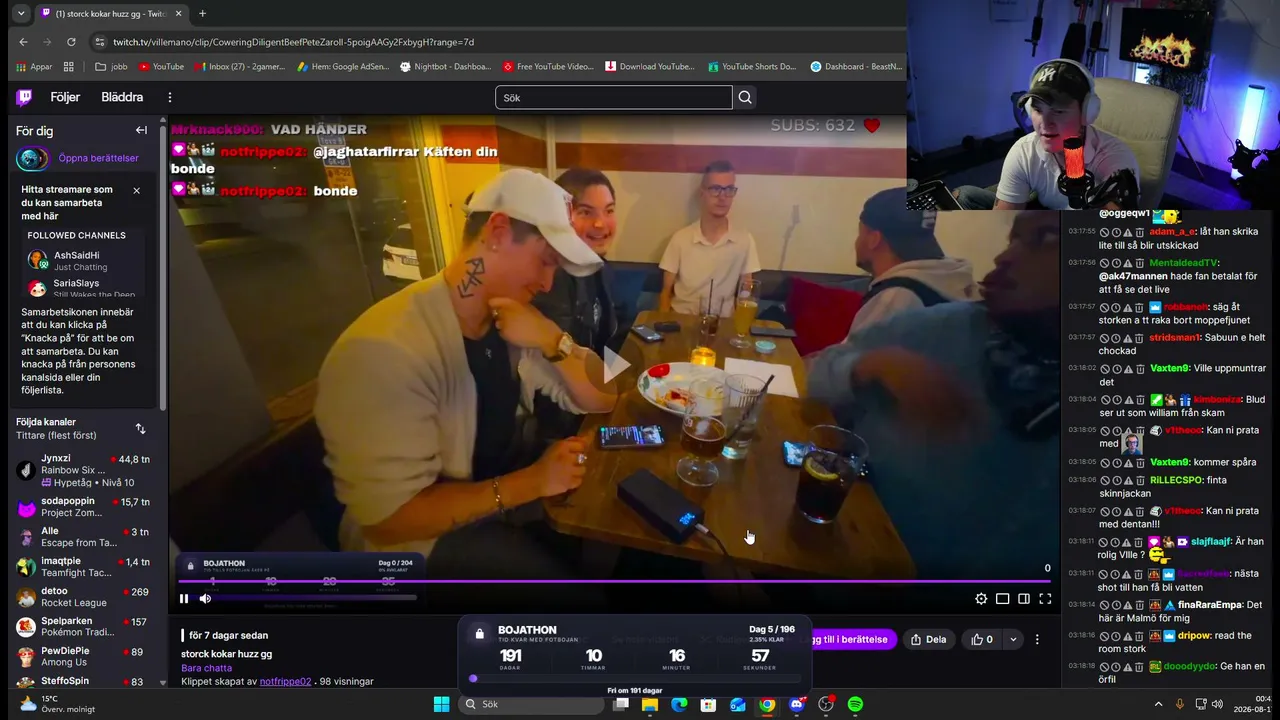
Task: Open the SariaSlays followed channel
Action: click(84, 288)
